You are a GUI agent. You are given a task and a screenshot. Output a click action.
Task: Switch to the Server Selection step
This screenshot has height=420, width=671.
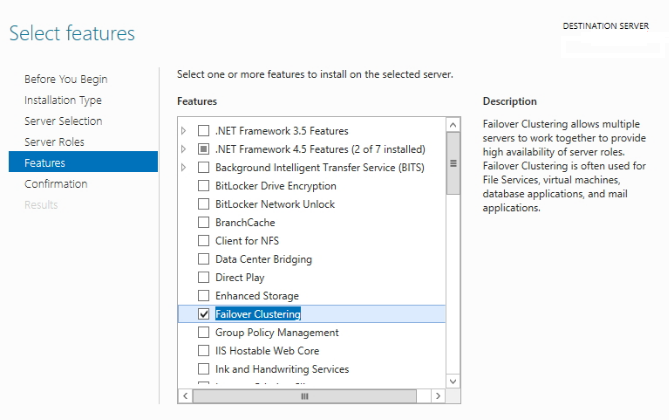tap(63, 121)
